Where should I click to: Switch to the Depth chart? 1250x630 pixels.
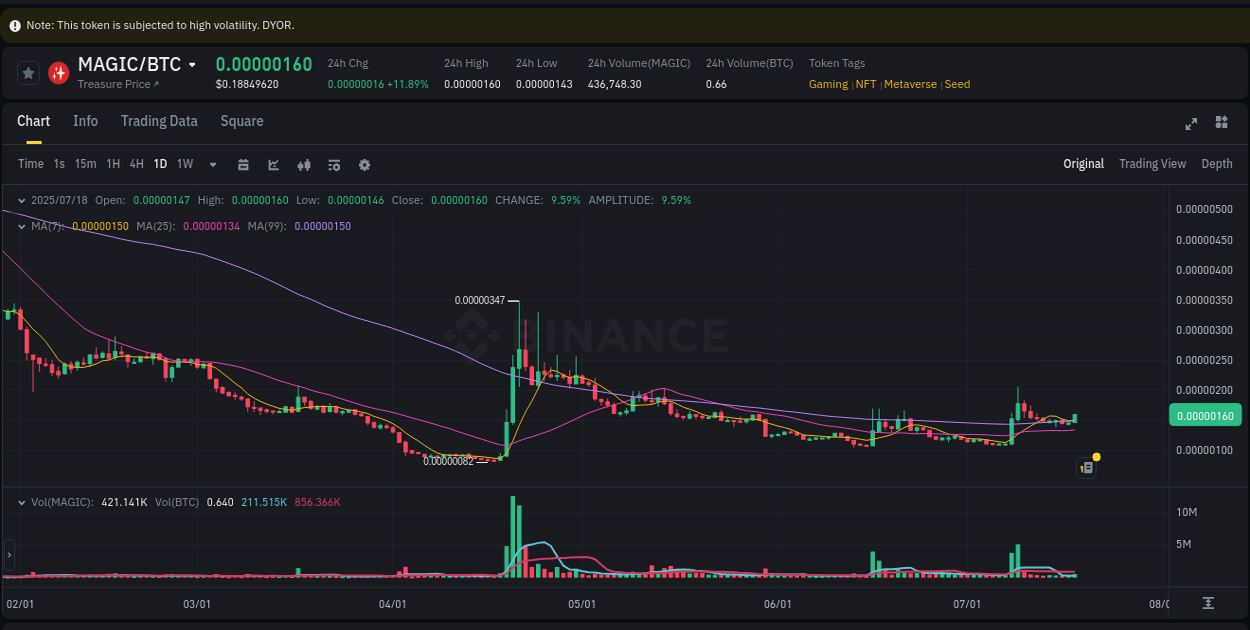click(x=1217, y=164)
